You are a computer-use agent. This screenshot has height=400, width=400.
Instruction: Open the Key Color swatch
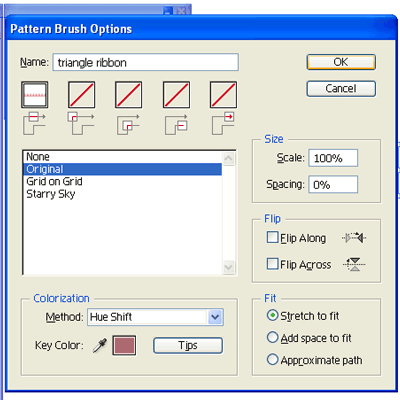(124, 345)
